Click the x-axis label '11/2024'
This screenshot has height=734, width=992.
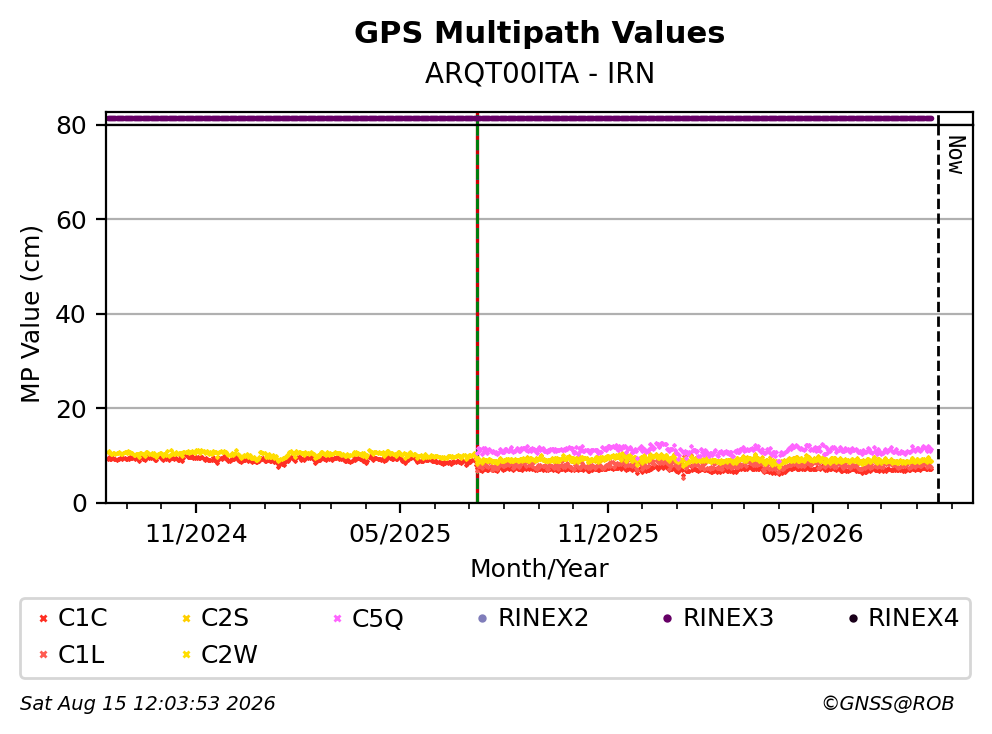click(x=196, y=534)
